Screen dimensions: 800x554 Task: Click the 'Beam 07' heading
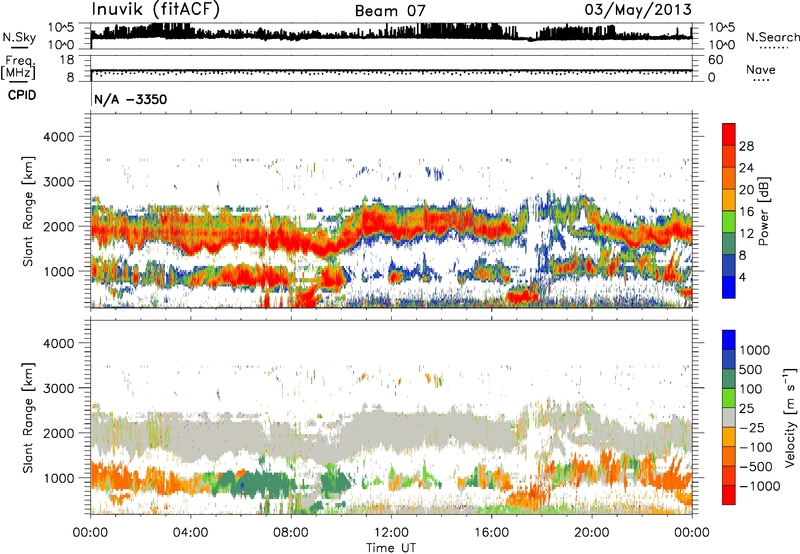click(x=390, y=11)
